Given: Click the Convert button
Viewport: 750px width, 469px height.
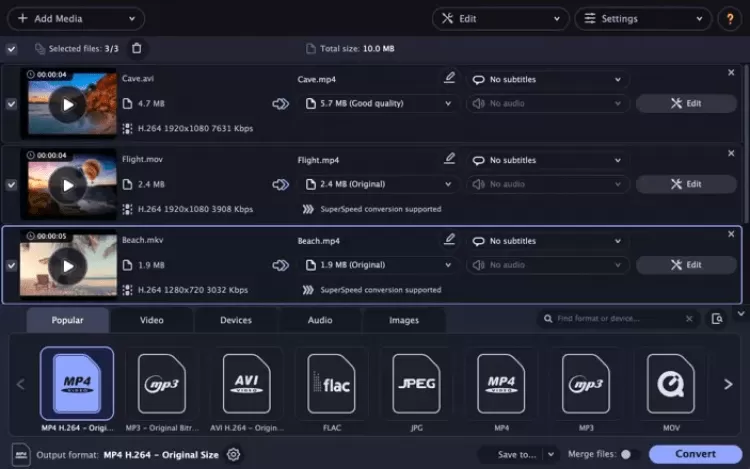Looking at the screenshot, I should (695, 454).
